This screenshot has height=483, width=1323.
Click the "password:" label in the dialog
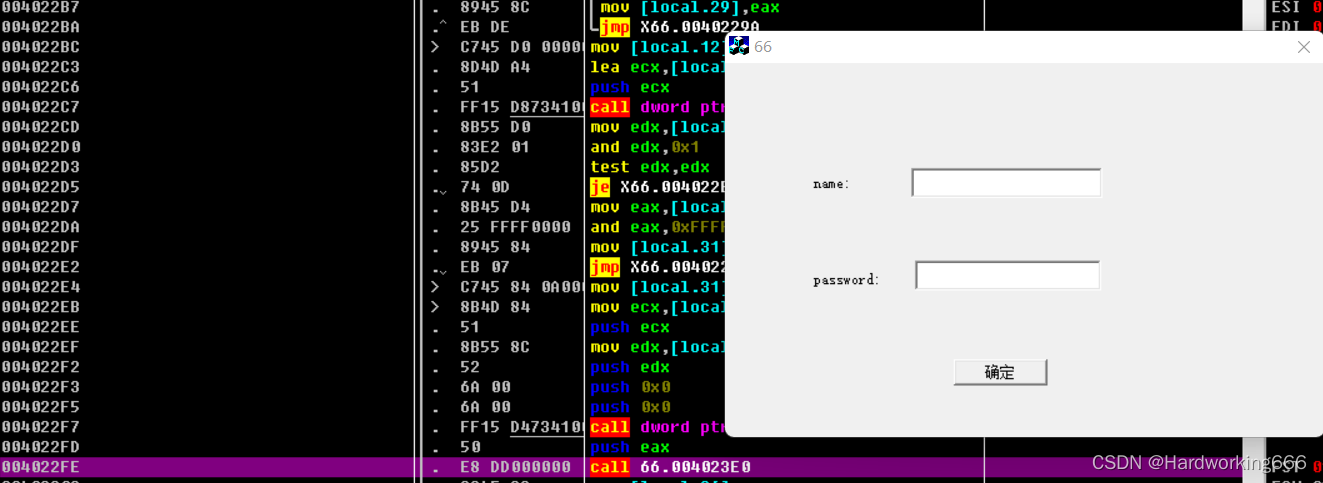coord(846,280)
